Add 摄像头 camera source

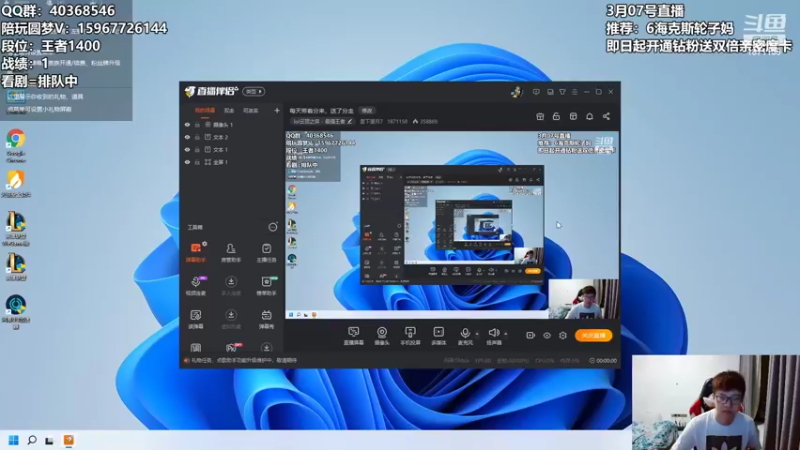382,336
